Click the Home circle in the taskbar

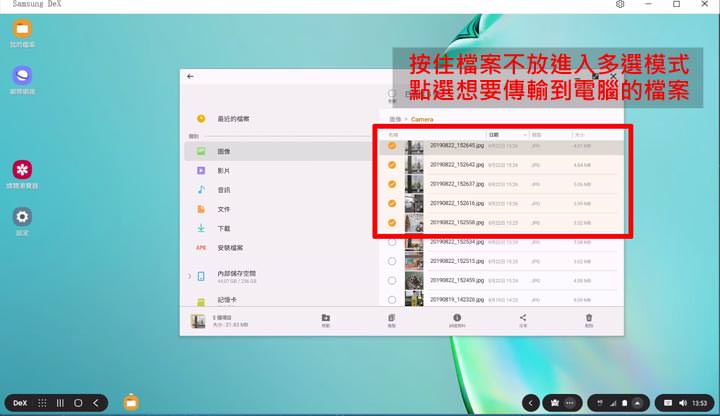point(78,403)
